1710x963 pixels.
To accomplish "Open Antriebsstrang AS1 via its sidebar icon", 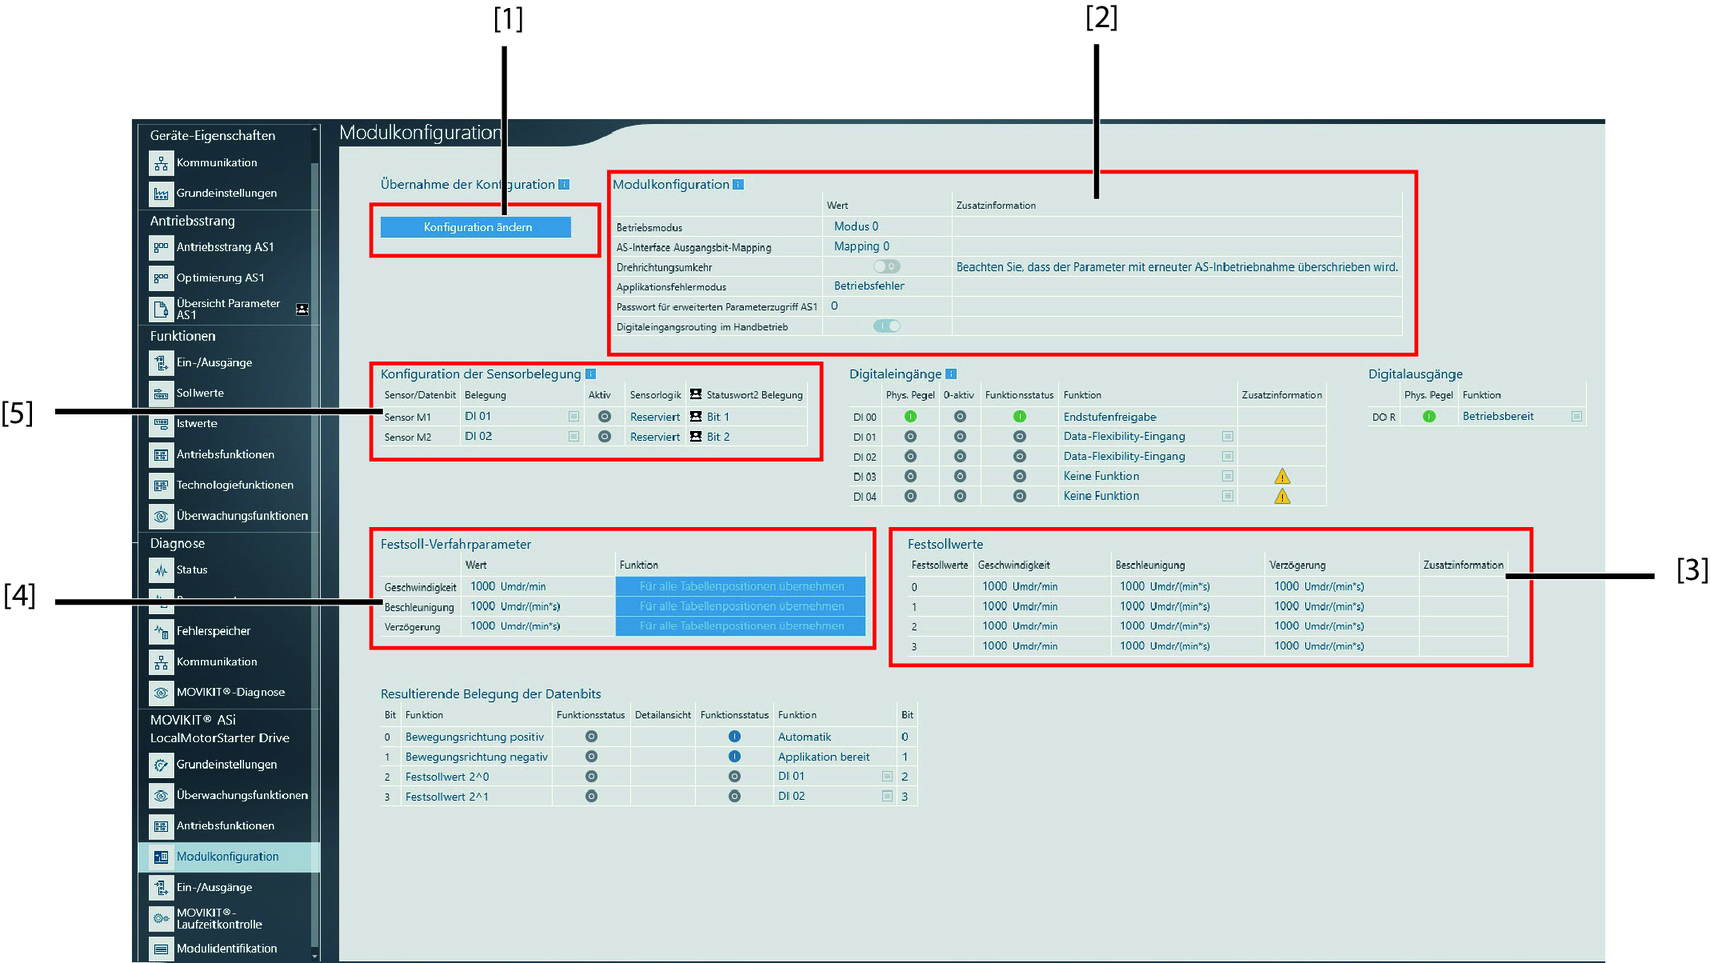I will point(161,247).
